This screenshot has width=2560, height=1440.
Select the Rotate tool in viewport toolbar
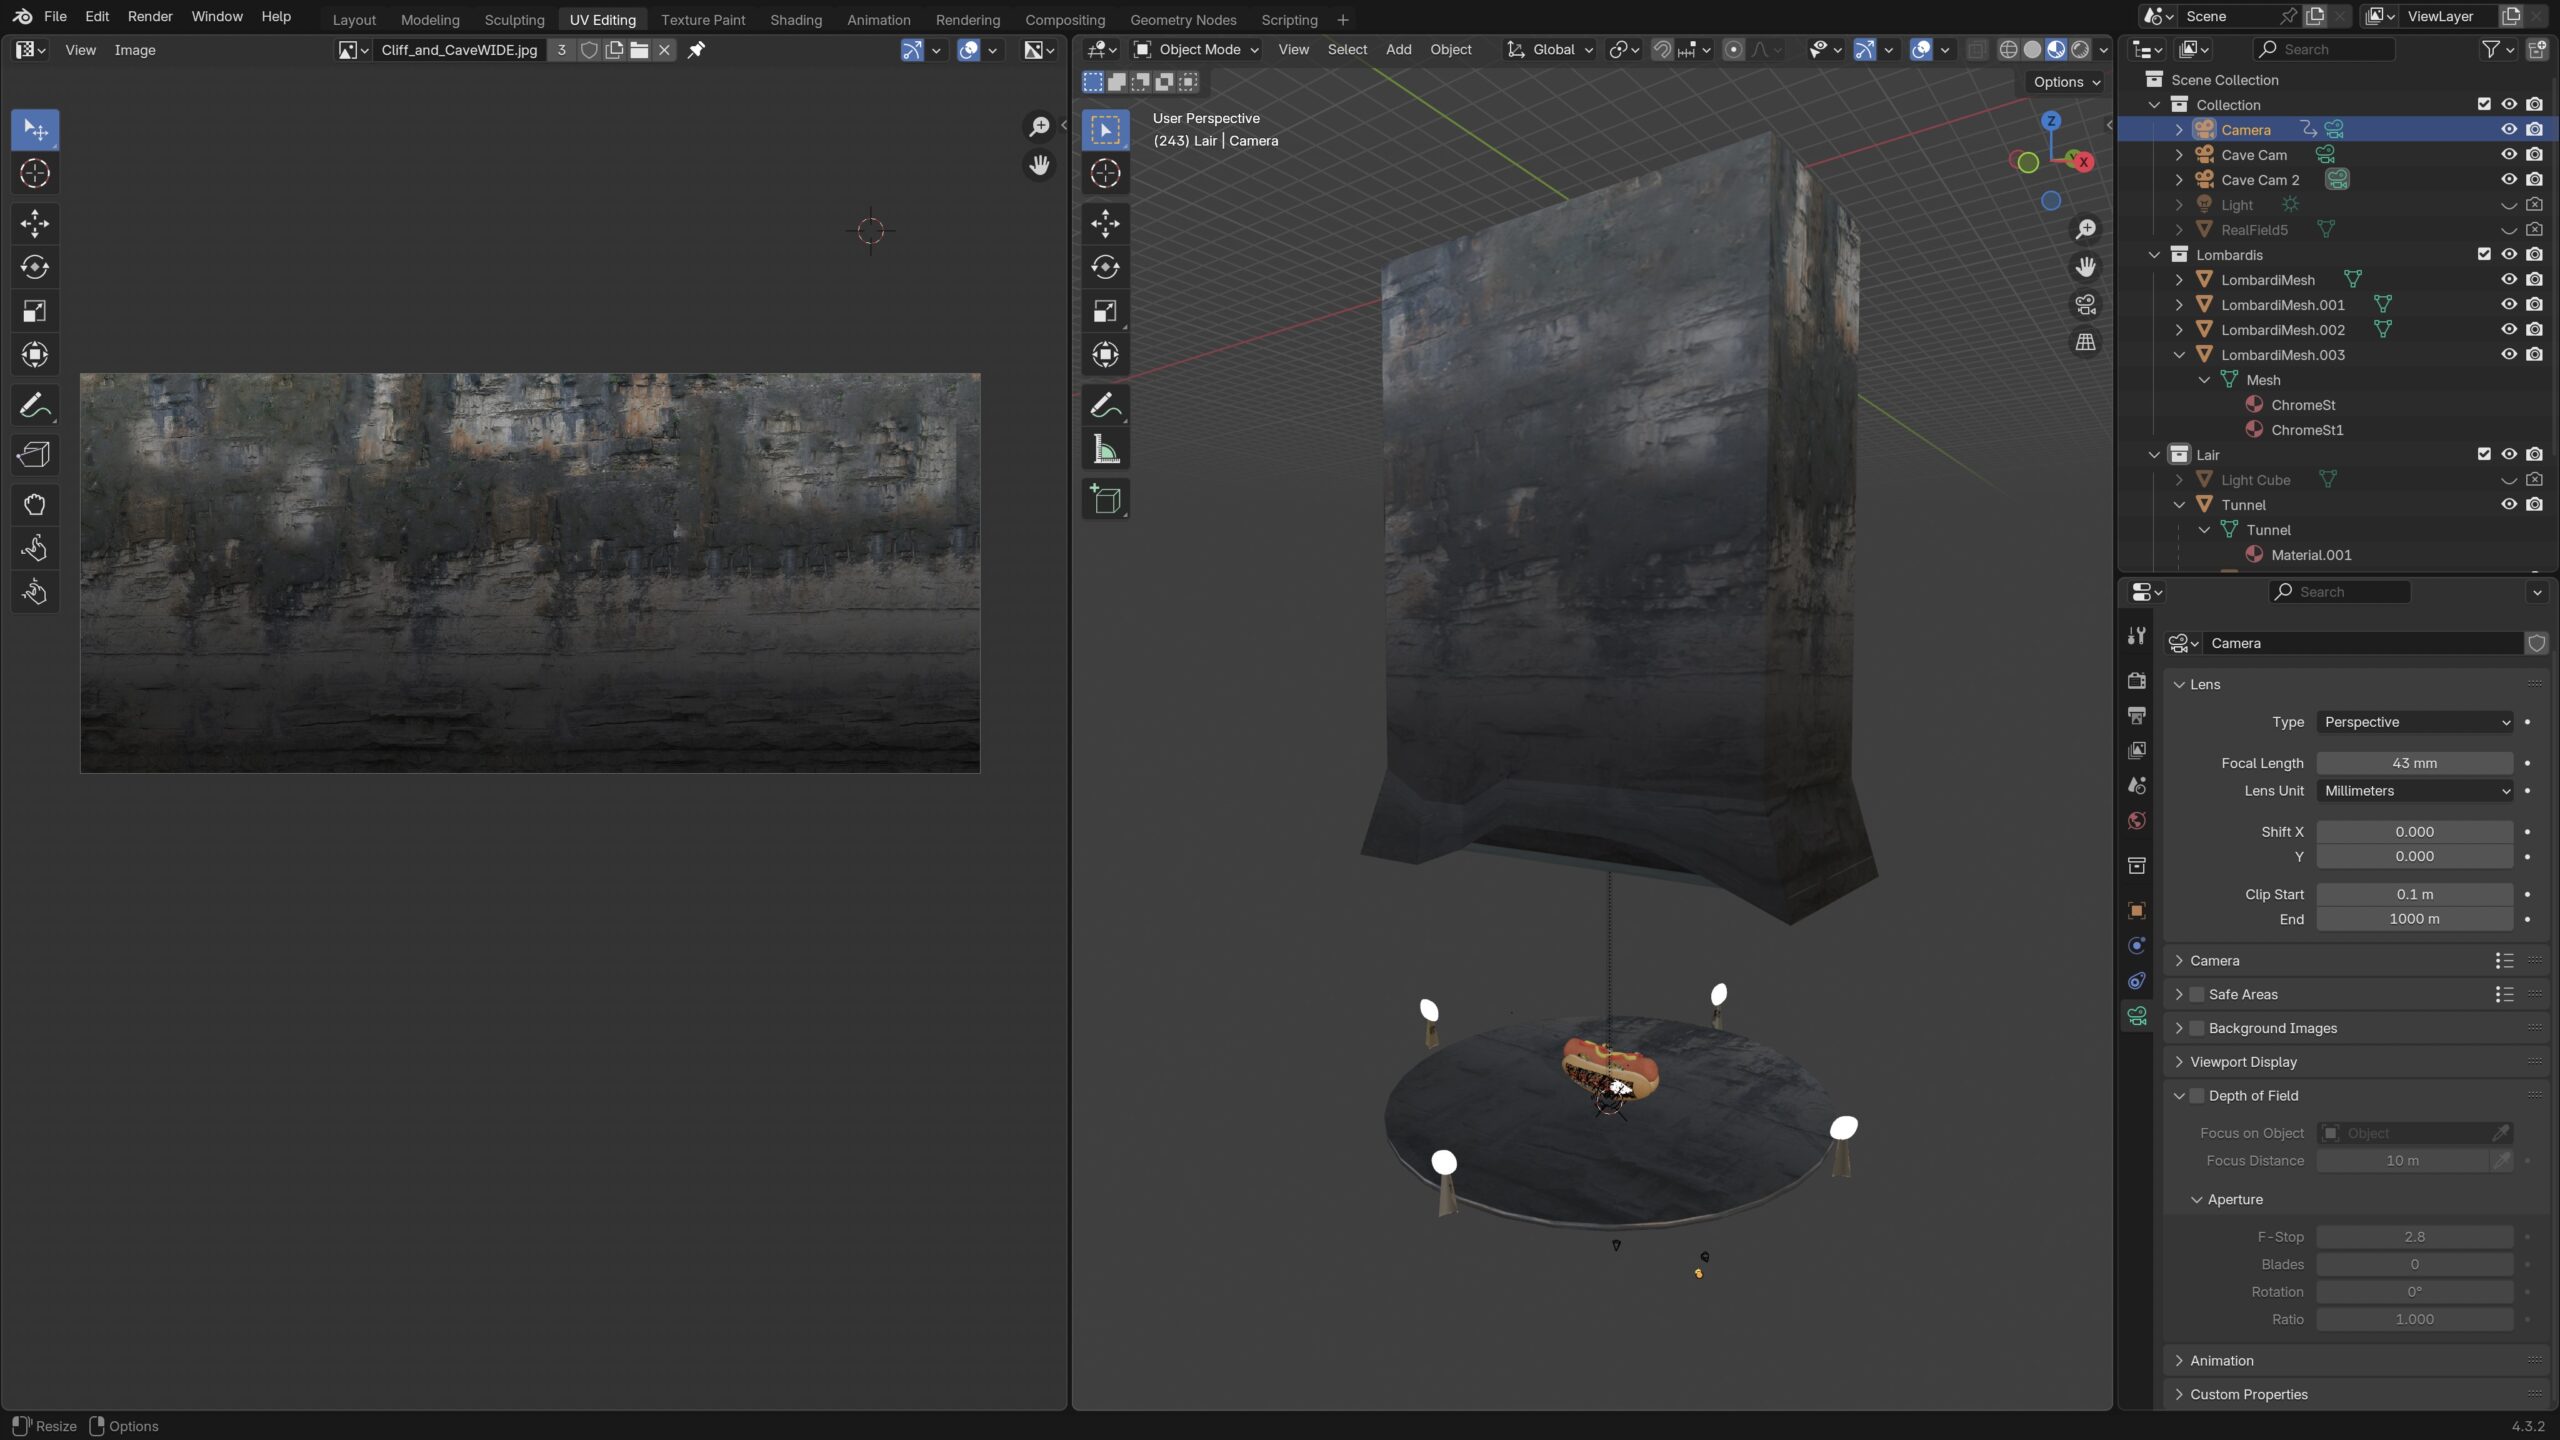[x=1105, y=267]
